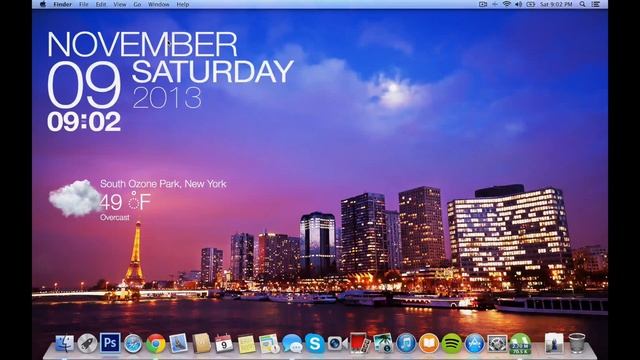Open Safari compass icon in Dock
640x360 pixels.
[133, 344]
